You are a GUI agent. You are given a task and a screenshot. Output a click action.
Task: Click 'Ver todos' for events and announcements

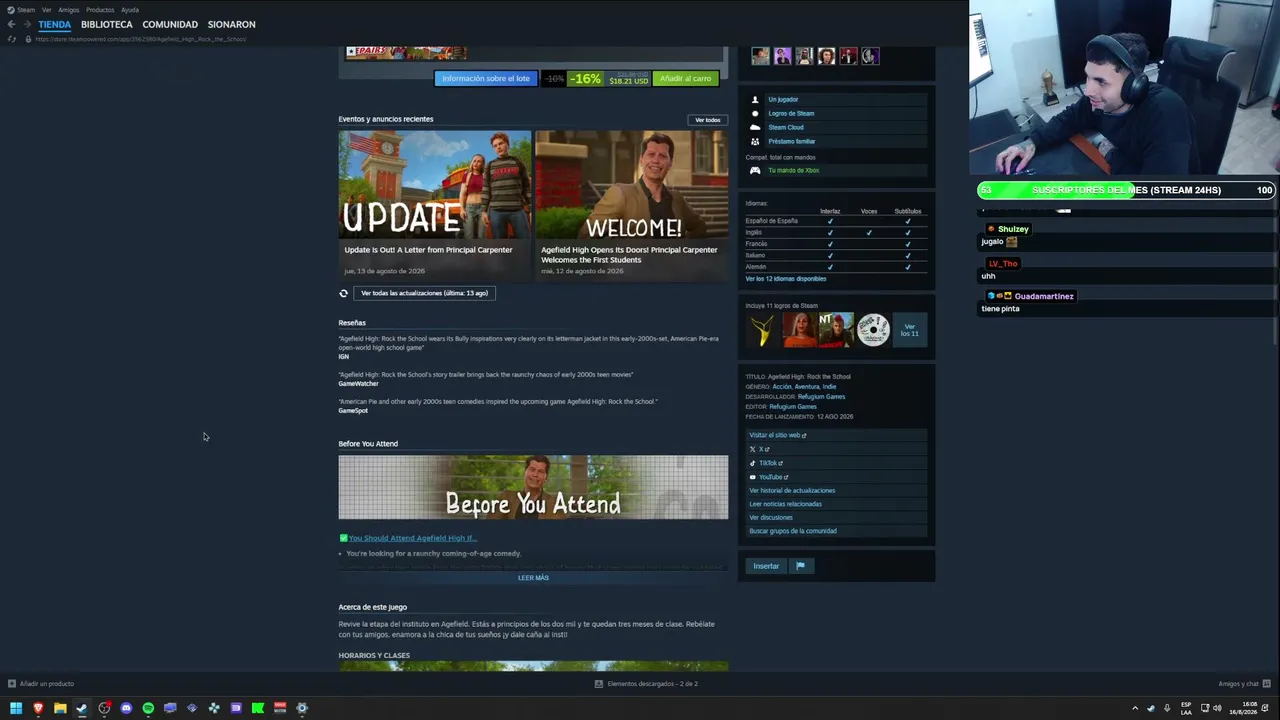pyautogui.click(x=708, y=120)
